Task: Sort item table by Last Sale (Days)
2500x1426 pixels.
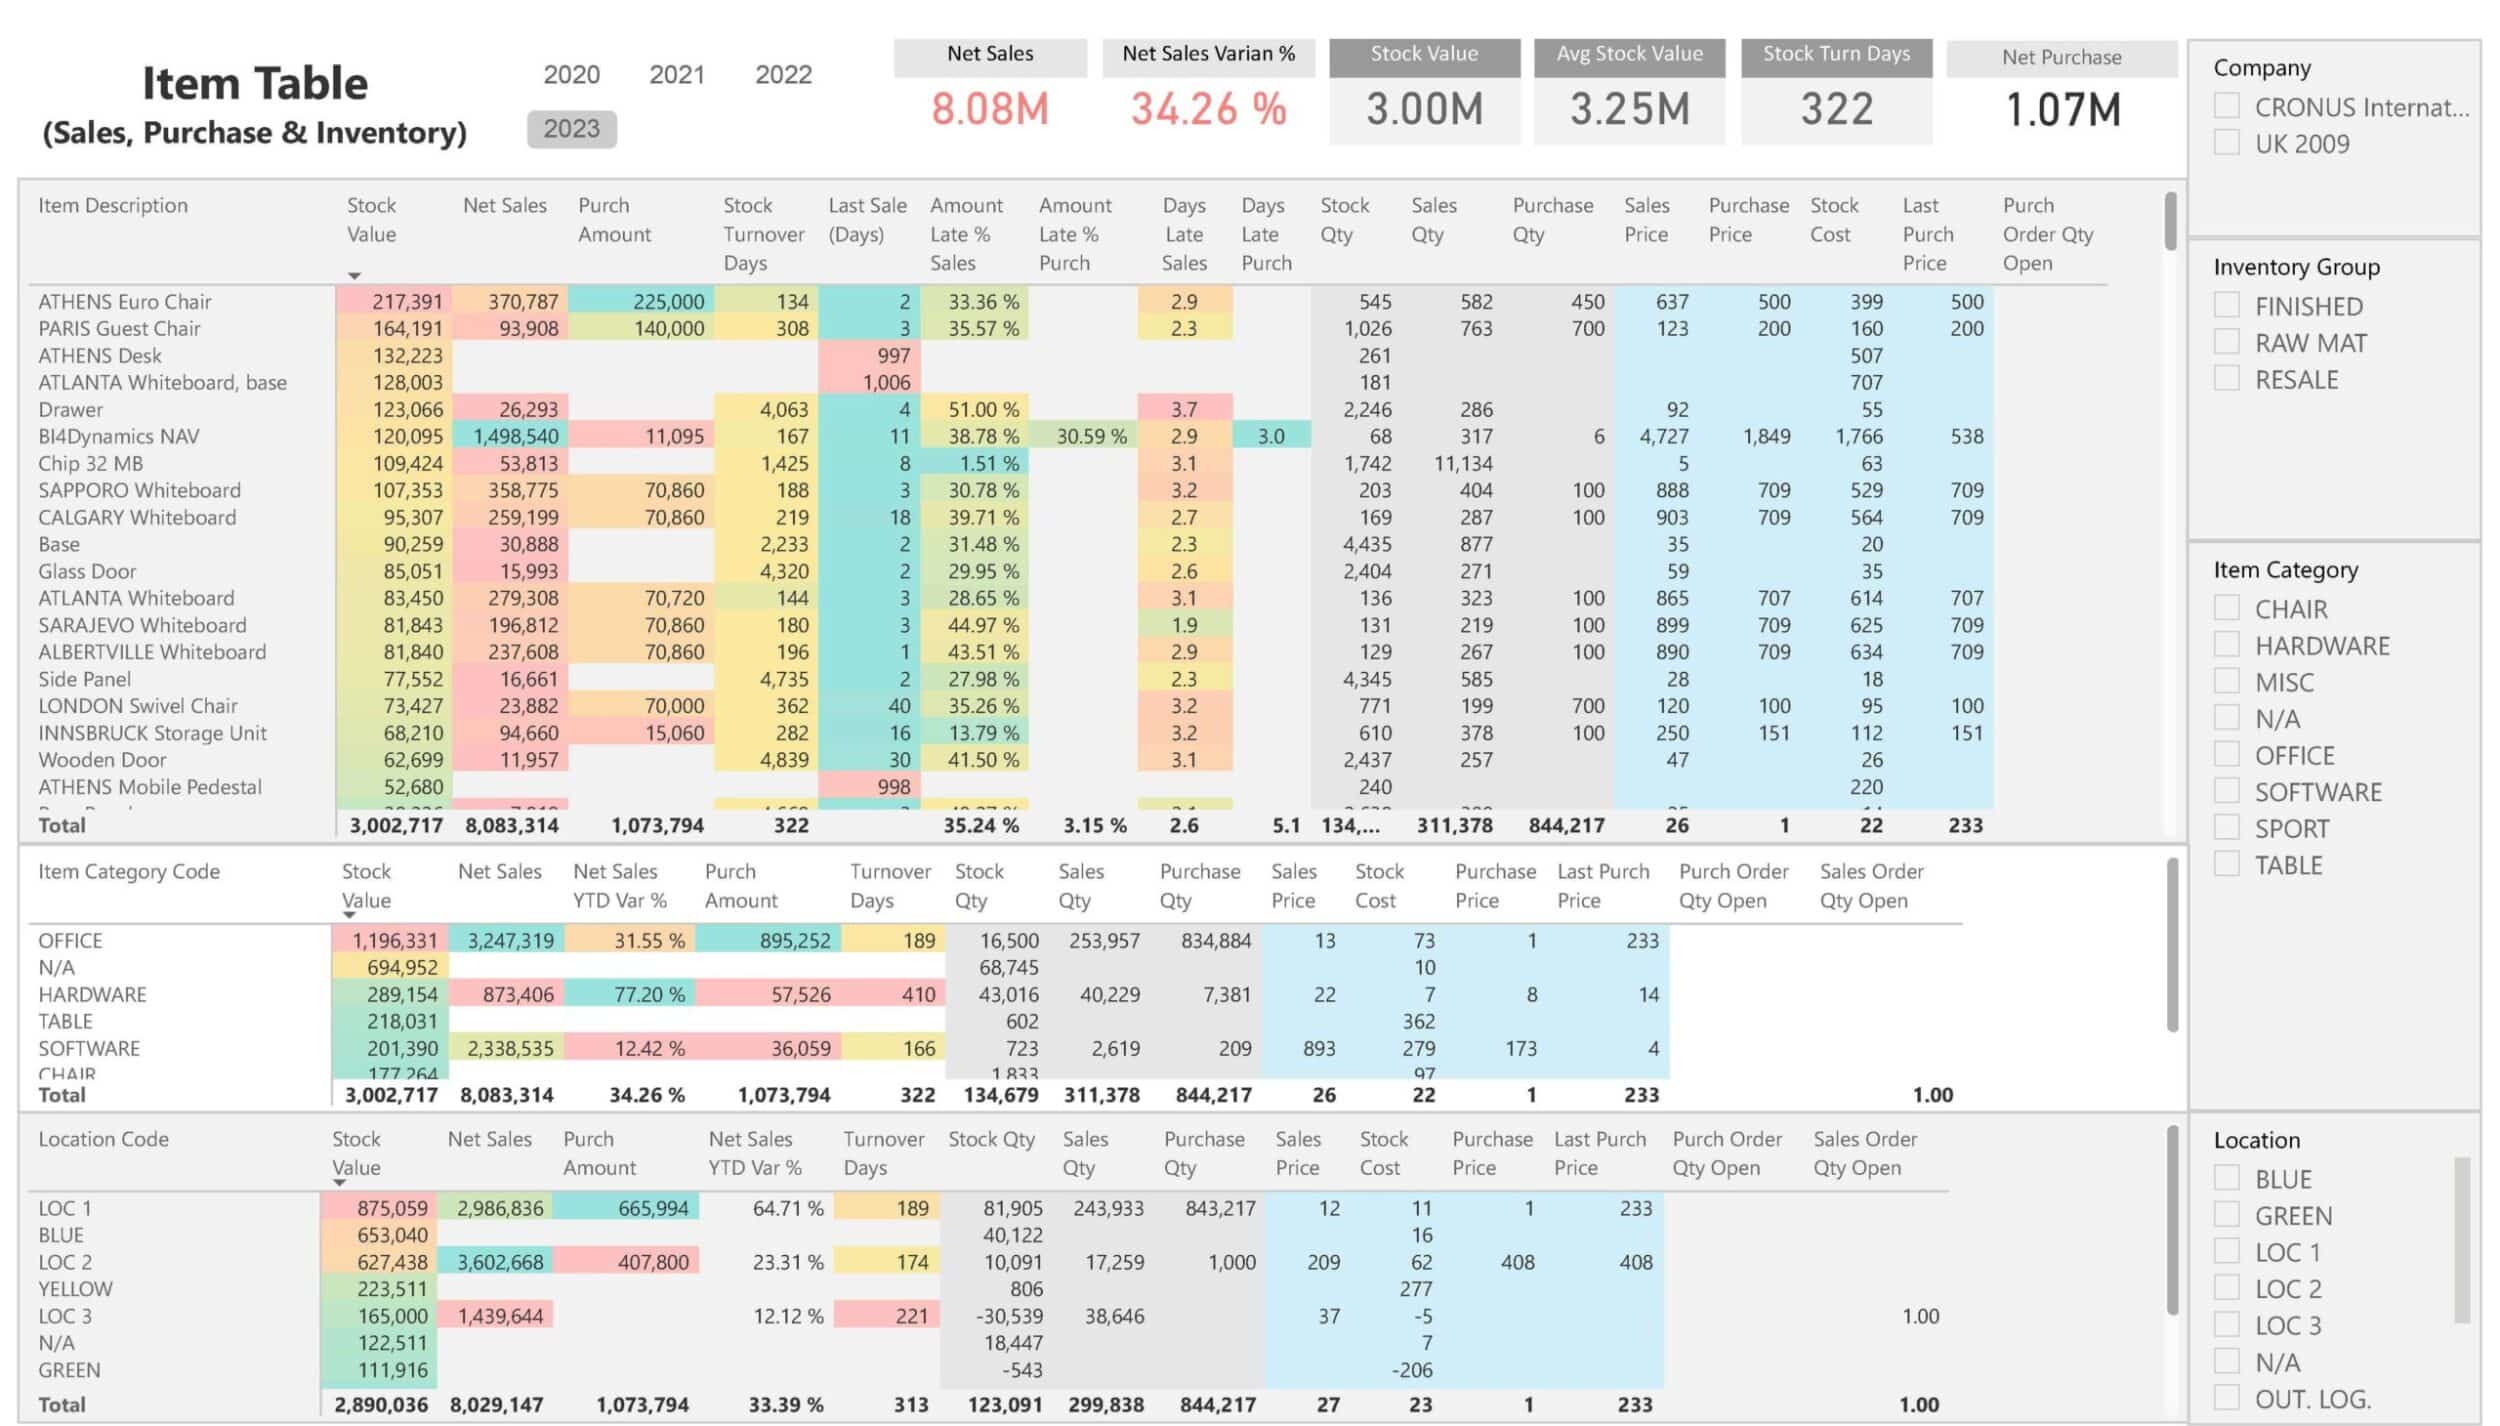Action: point(867,220)
